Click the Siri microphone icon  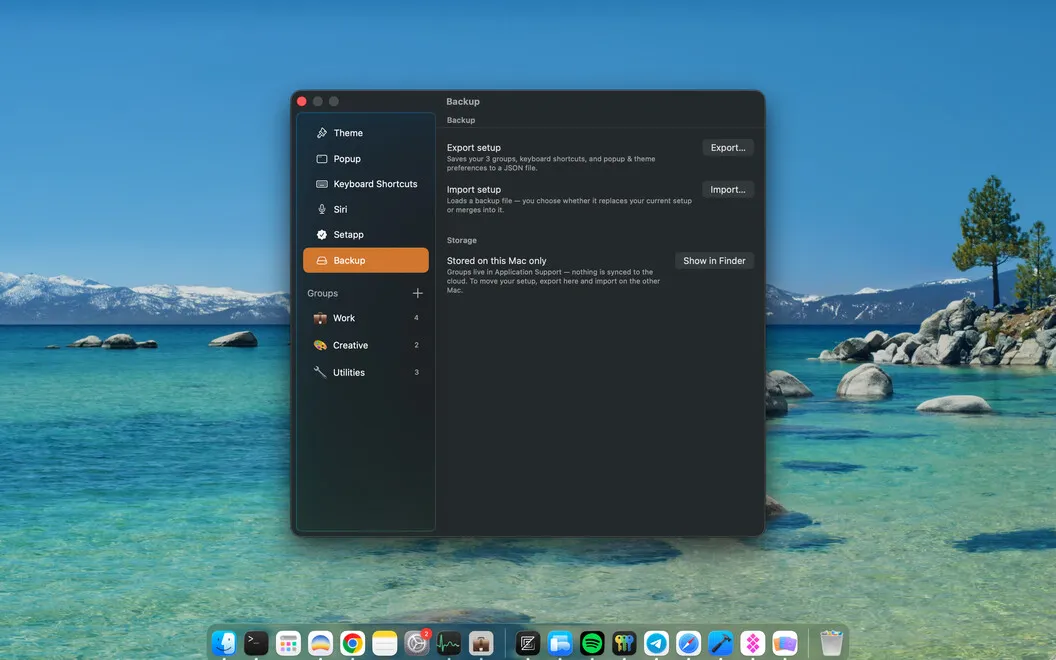tap(322, 209)
